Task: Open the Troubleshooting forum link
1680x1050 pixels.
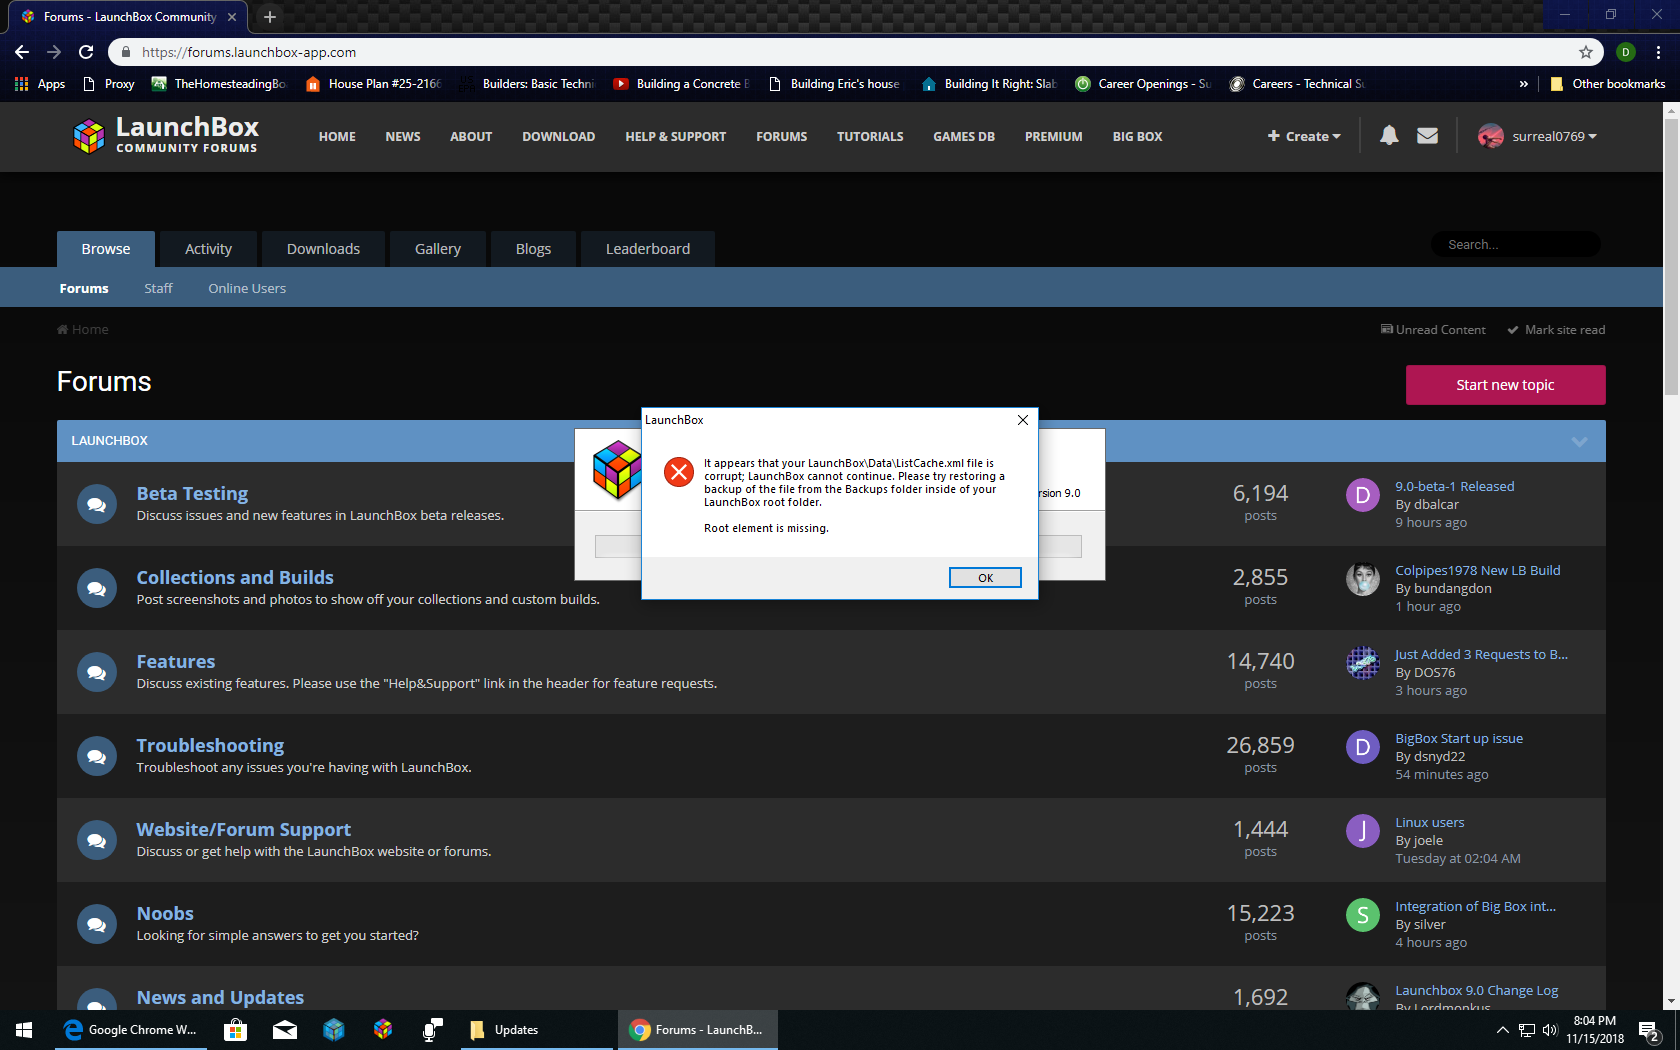Action: [x=210, y=745]
